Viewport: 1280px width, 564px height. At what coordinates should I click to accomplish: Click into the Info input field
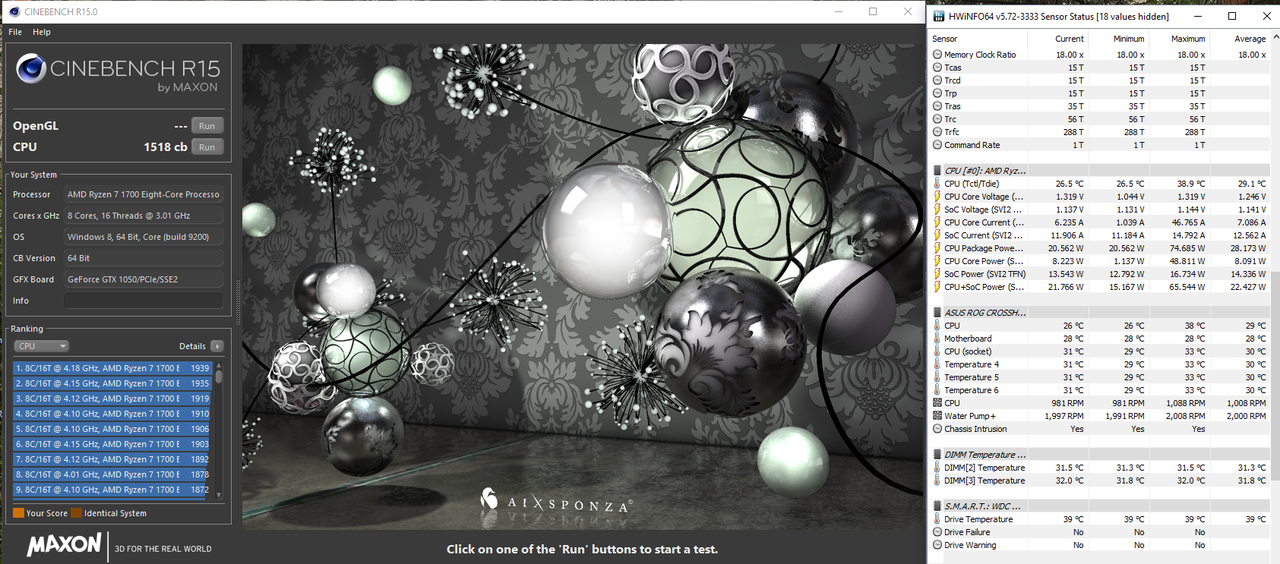click(x=143, y=300)
